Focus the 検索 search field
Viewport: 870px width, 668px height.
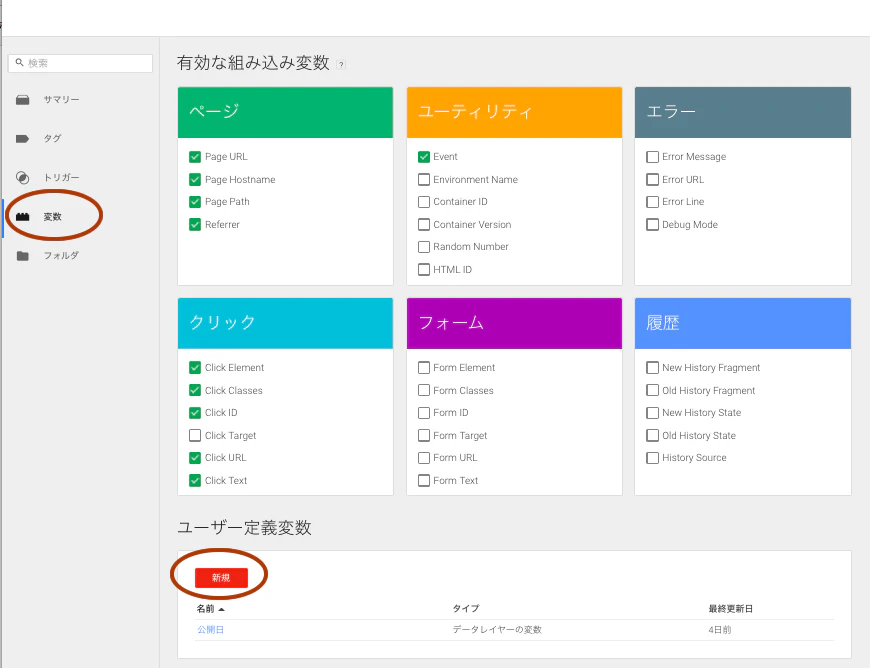(80, 63)
